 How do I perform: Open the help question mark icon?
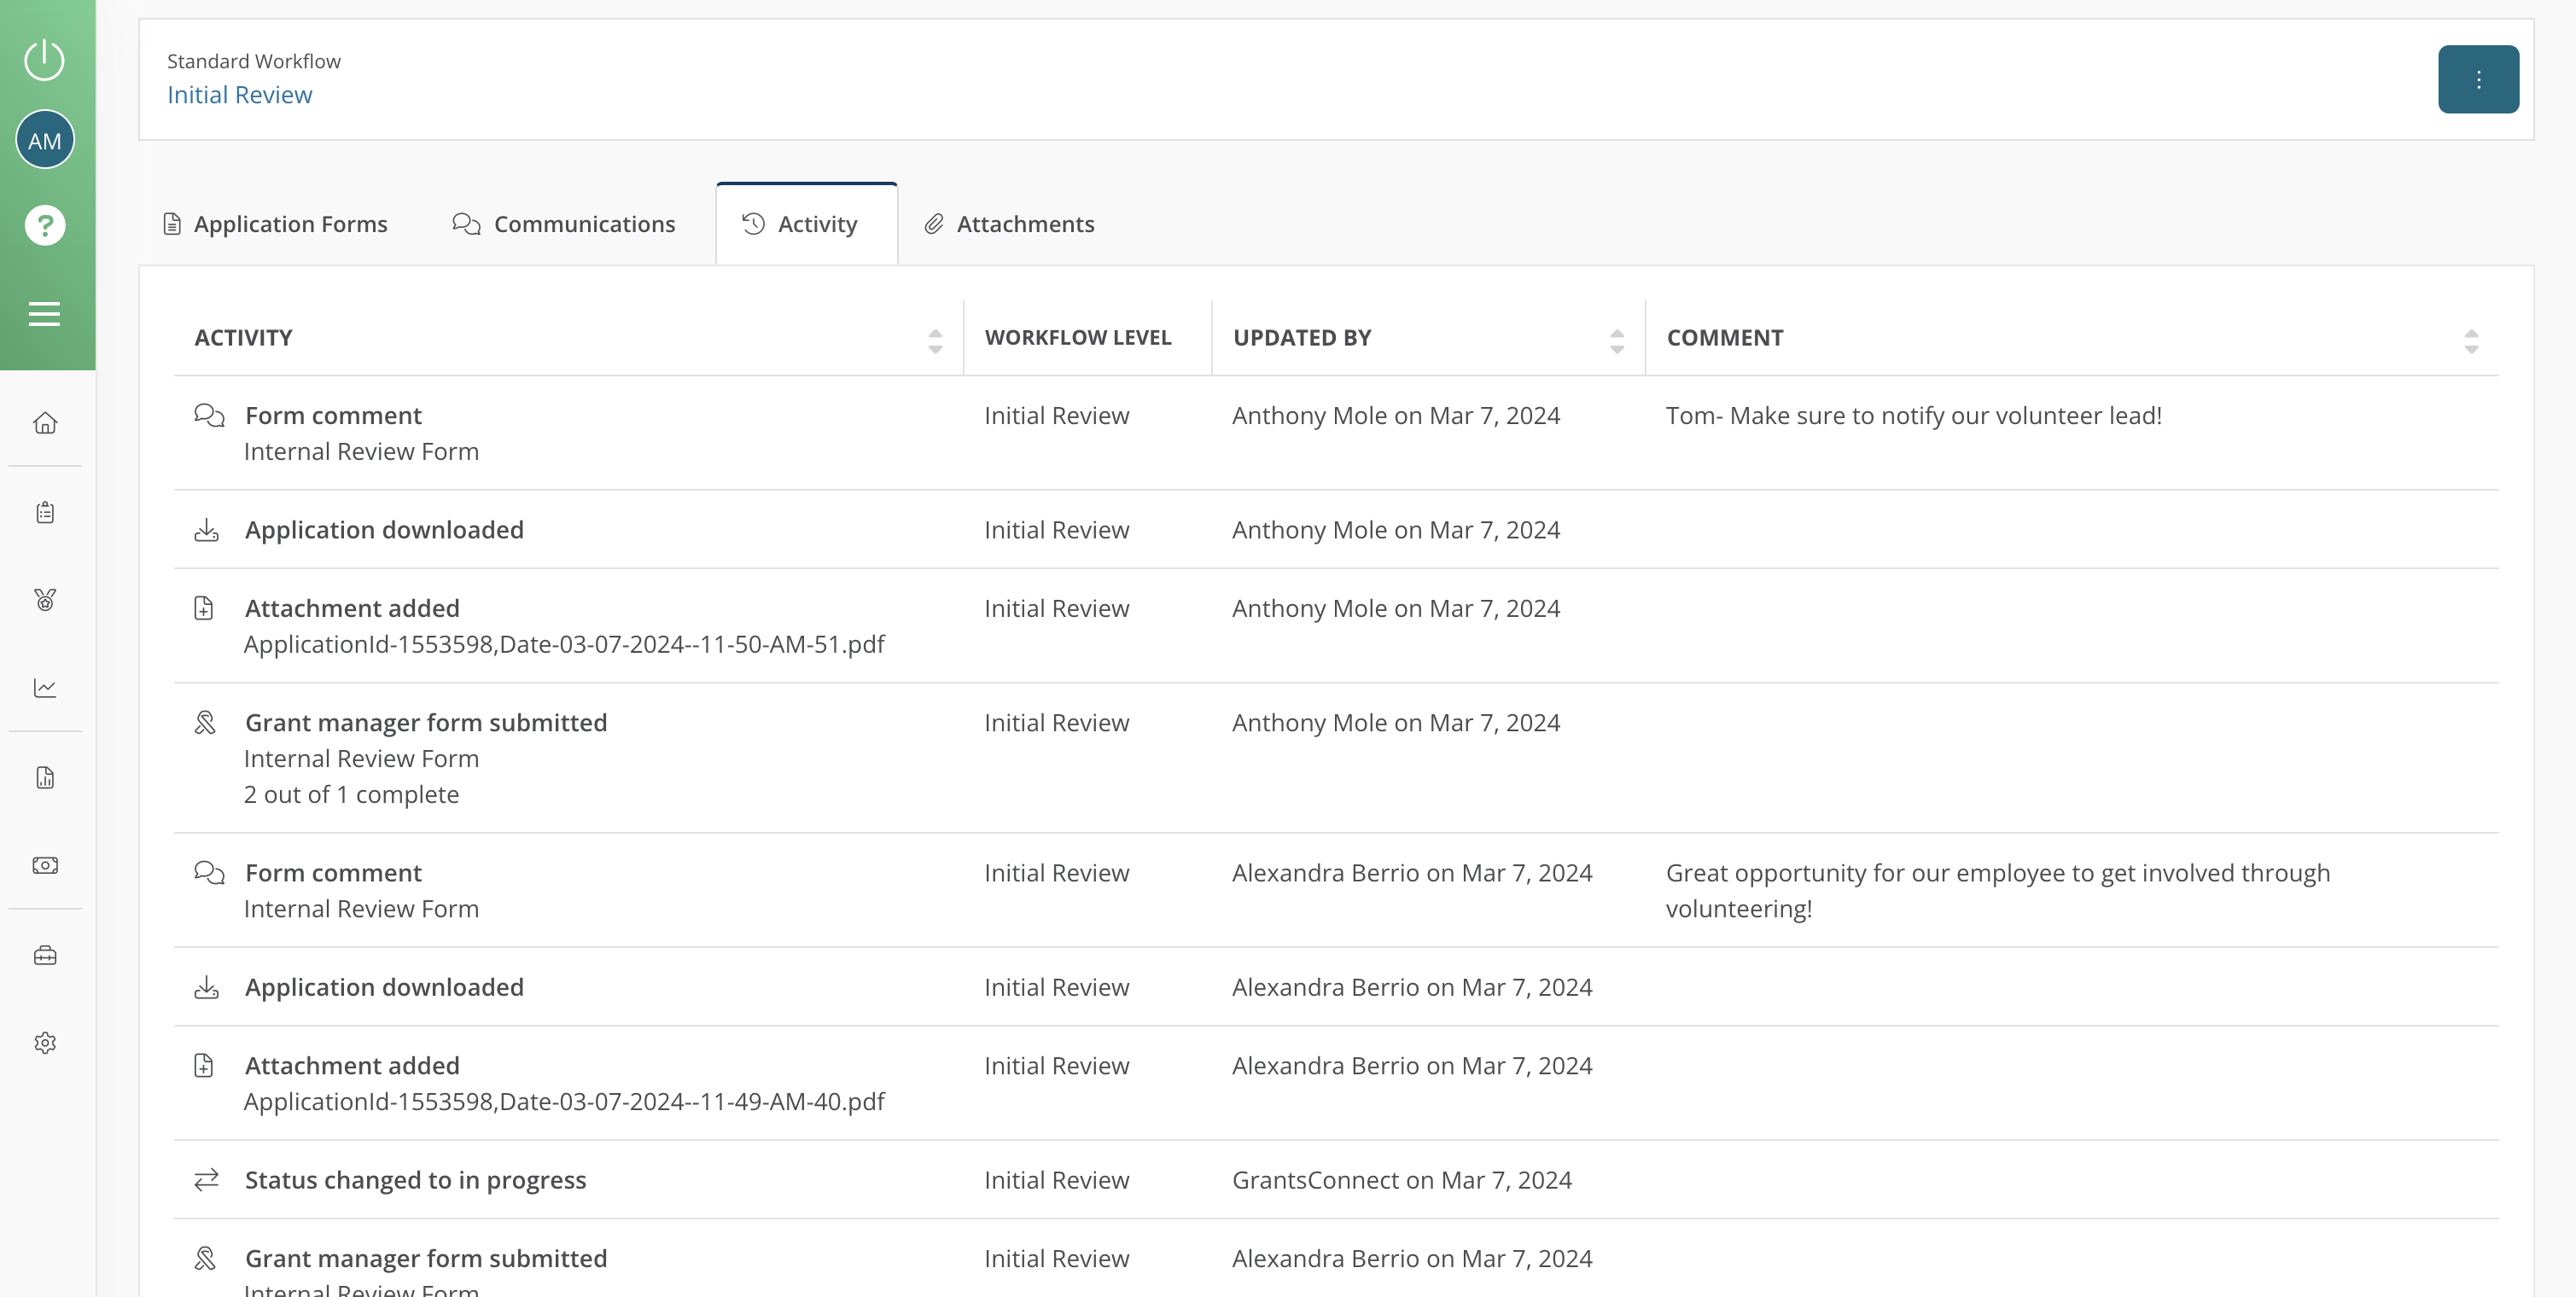point(45,225)
